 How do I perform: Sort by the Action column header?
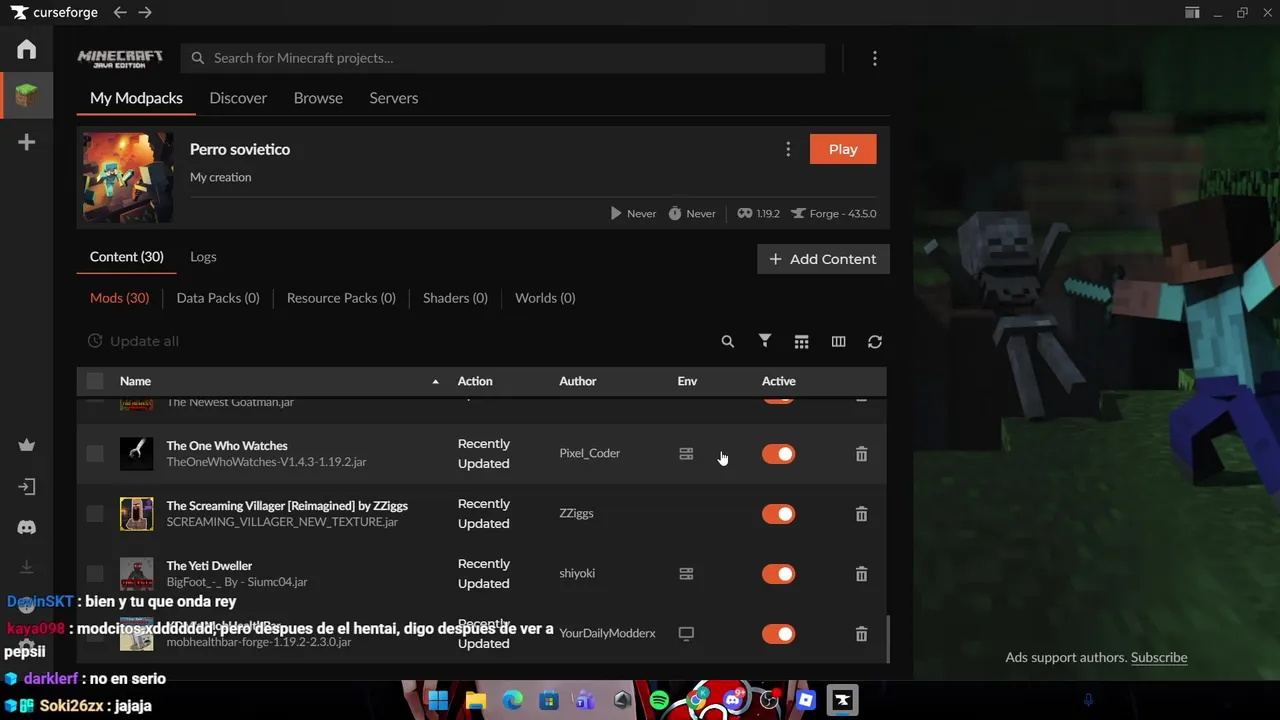(475, 381)
